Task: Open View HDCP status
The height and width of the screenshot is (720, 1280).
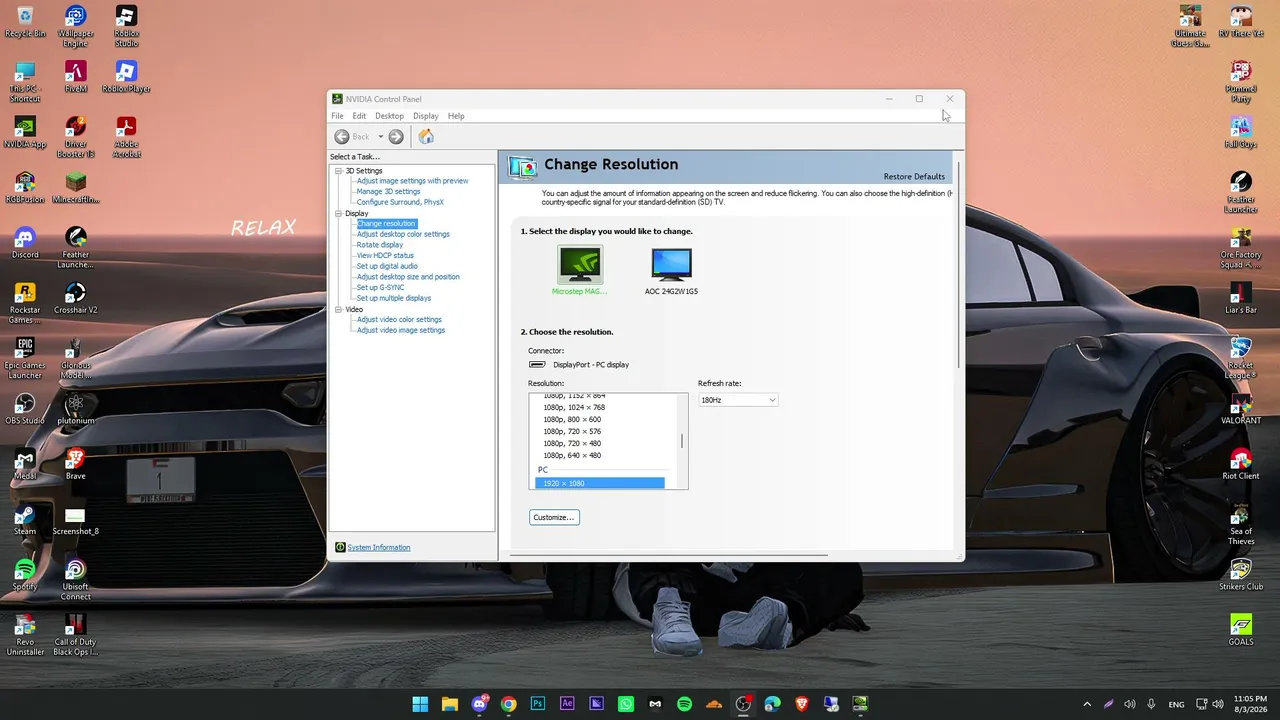Action: tap(385, 256)
